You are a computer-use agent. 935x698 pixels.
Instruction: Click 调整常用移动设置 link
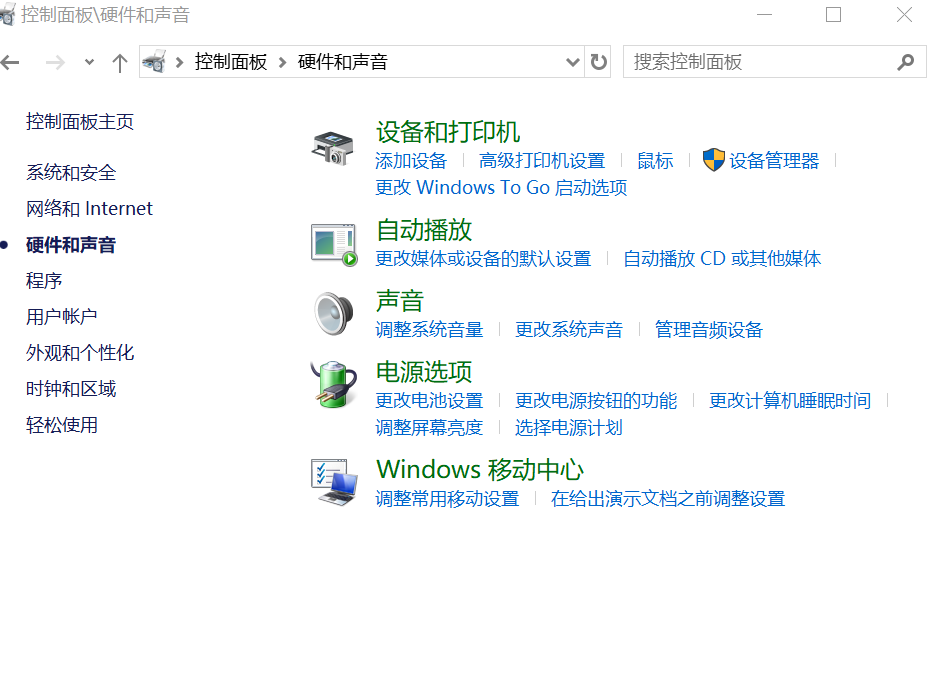(x=447, y=499)
